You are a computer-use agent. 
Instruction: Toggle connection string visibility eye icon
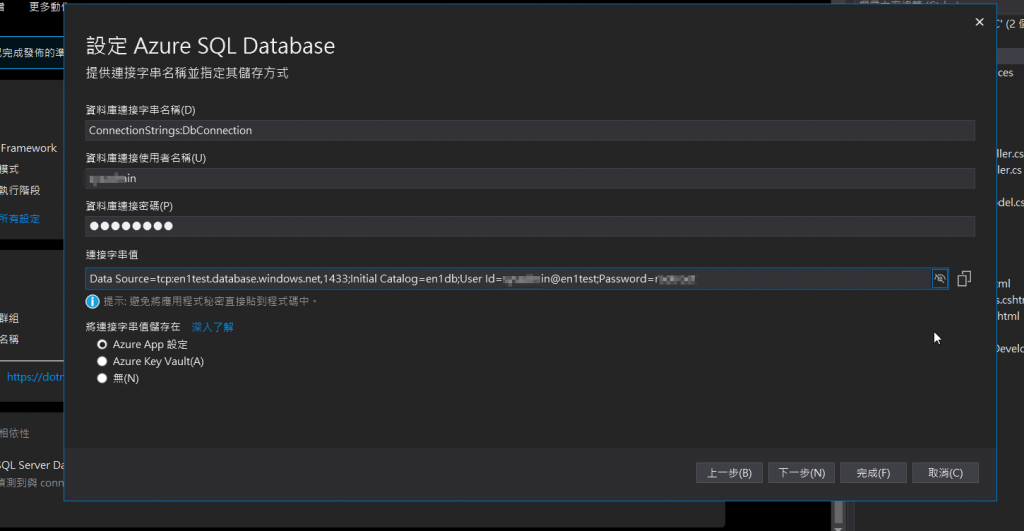tap(939, 279)
